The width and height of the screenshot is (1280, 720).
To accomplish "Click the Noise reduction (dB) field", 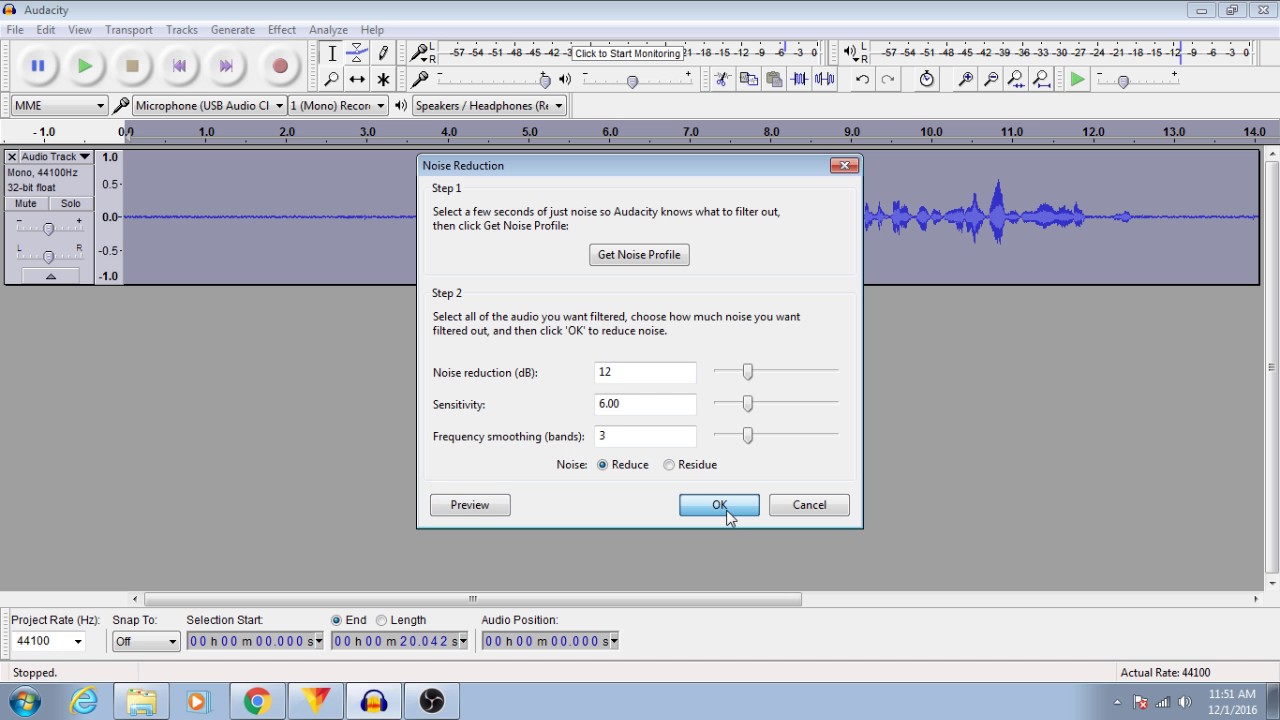I will coord(645,372).
